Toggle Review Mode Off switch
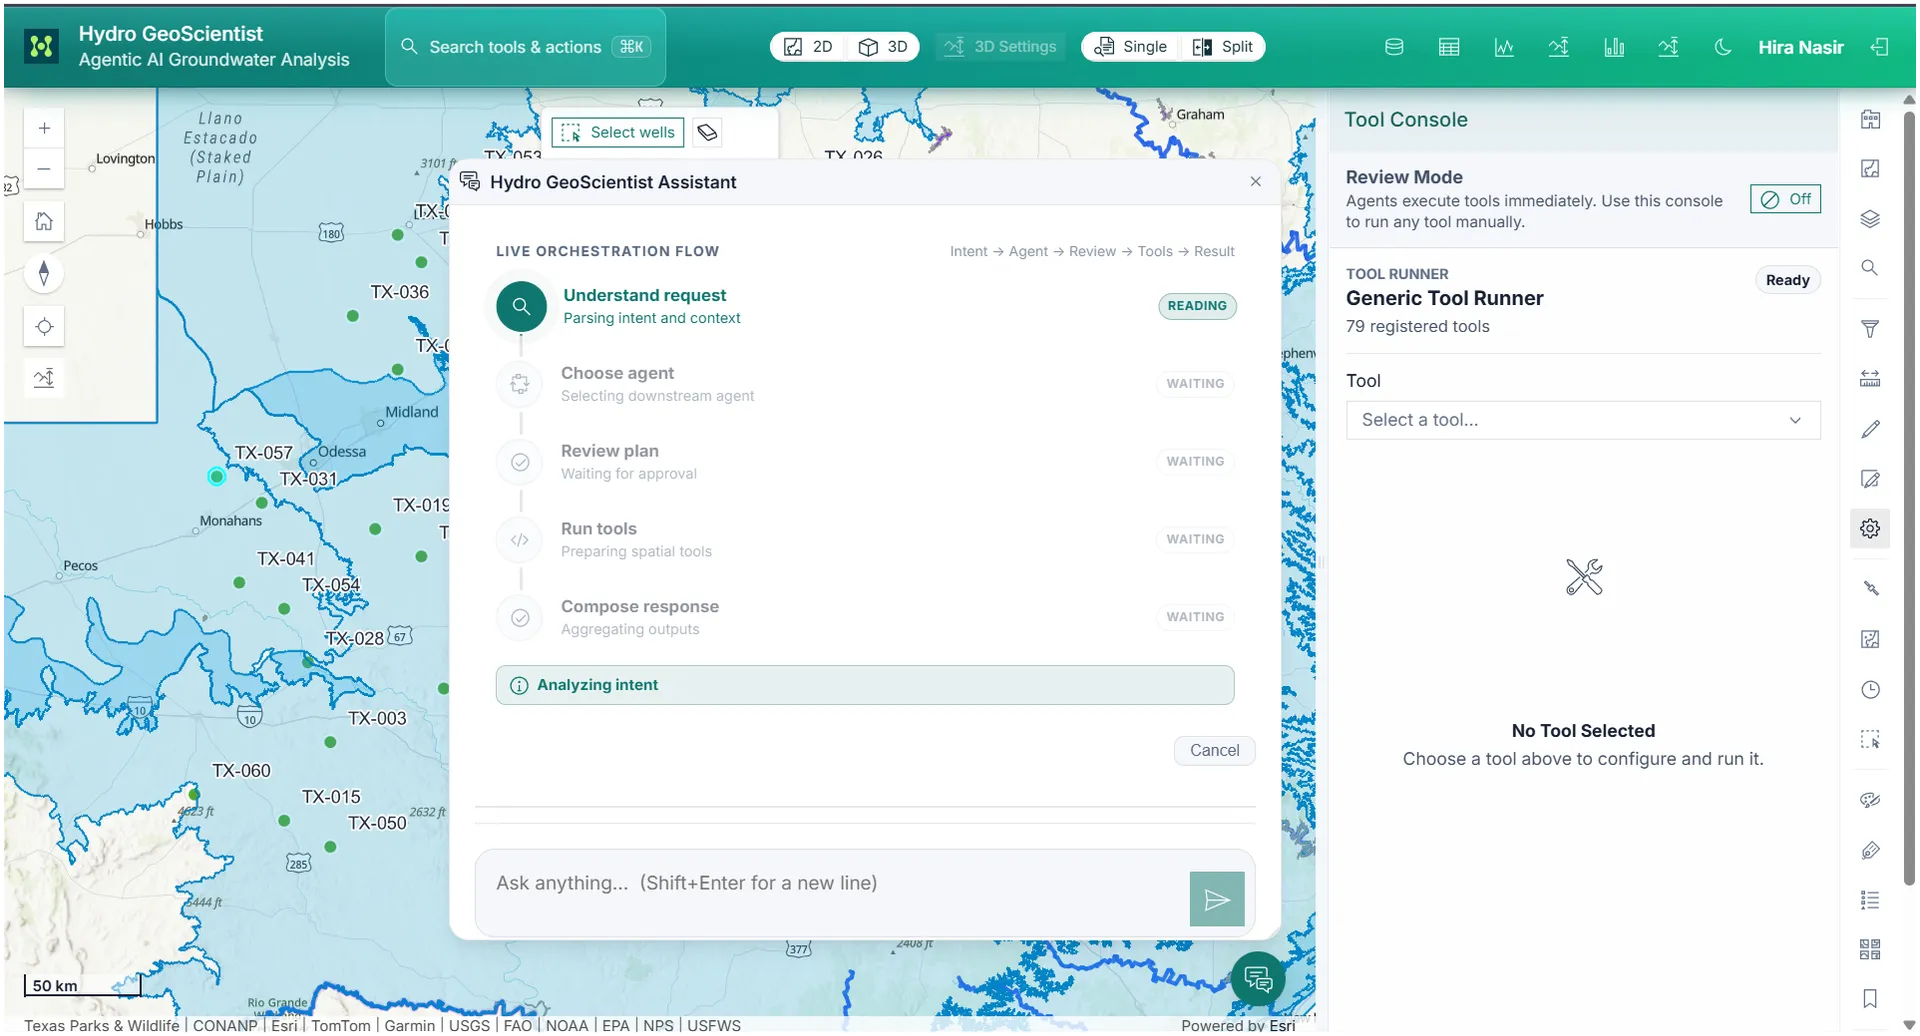 tap(1786, 199)
